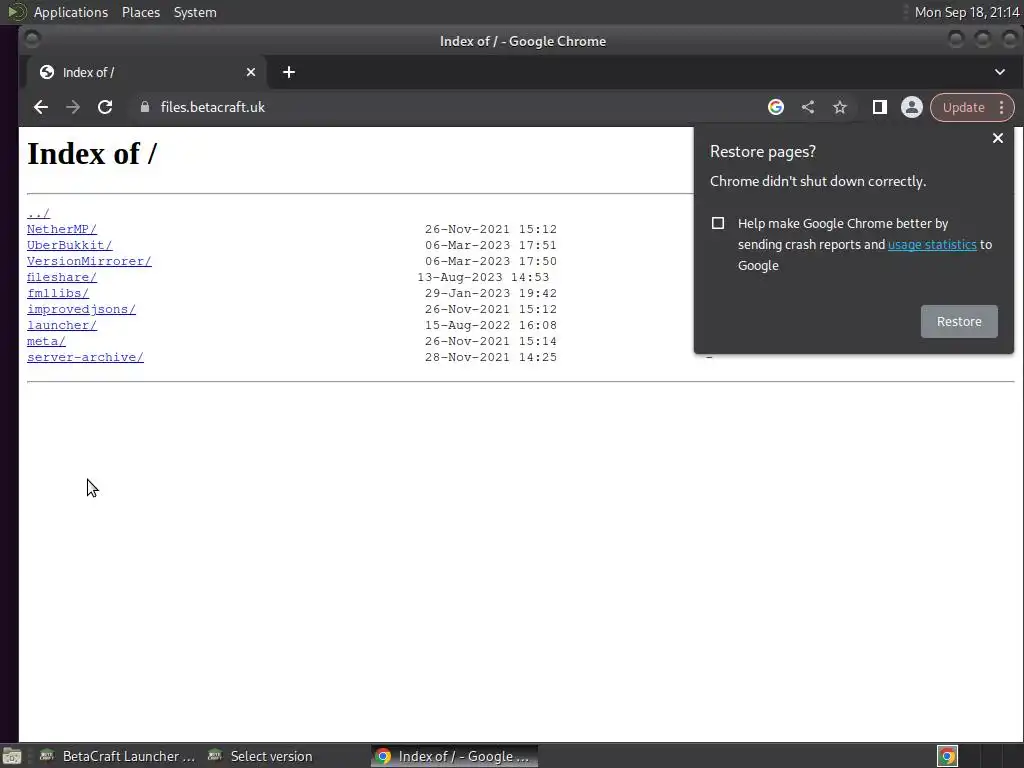Click "Chrome didn't shut down correctly" text
Screen dimensions: 1024x768
tap(818, 182)
